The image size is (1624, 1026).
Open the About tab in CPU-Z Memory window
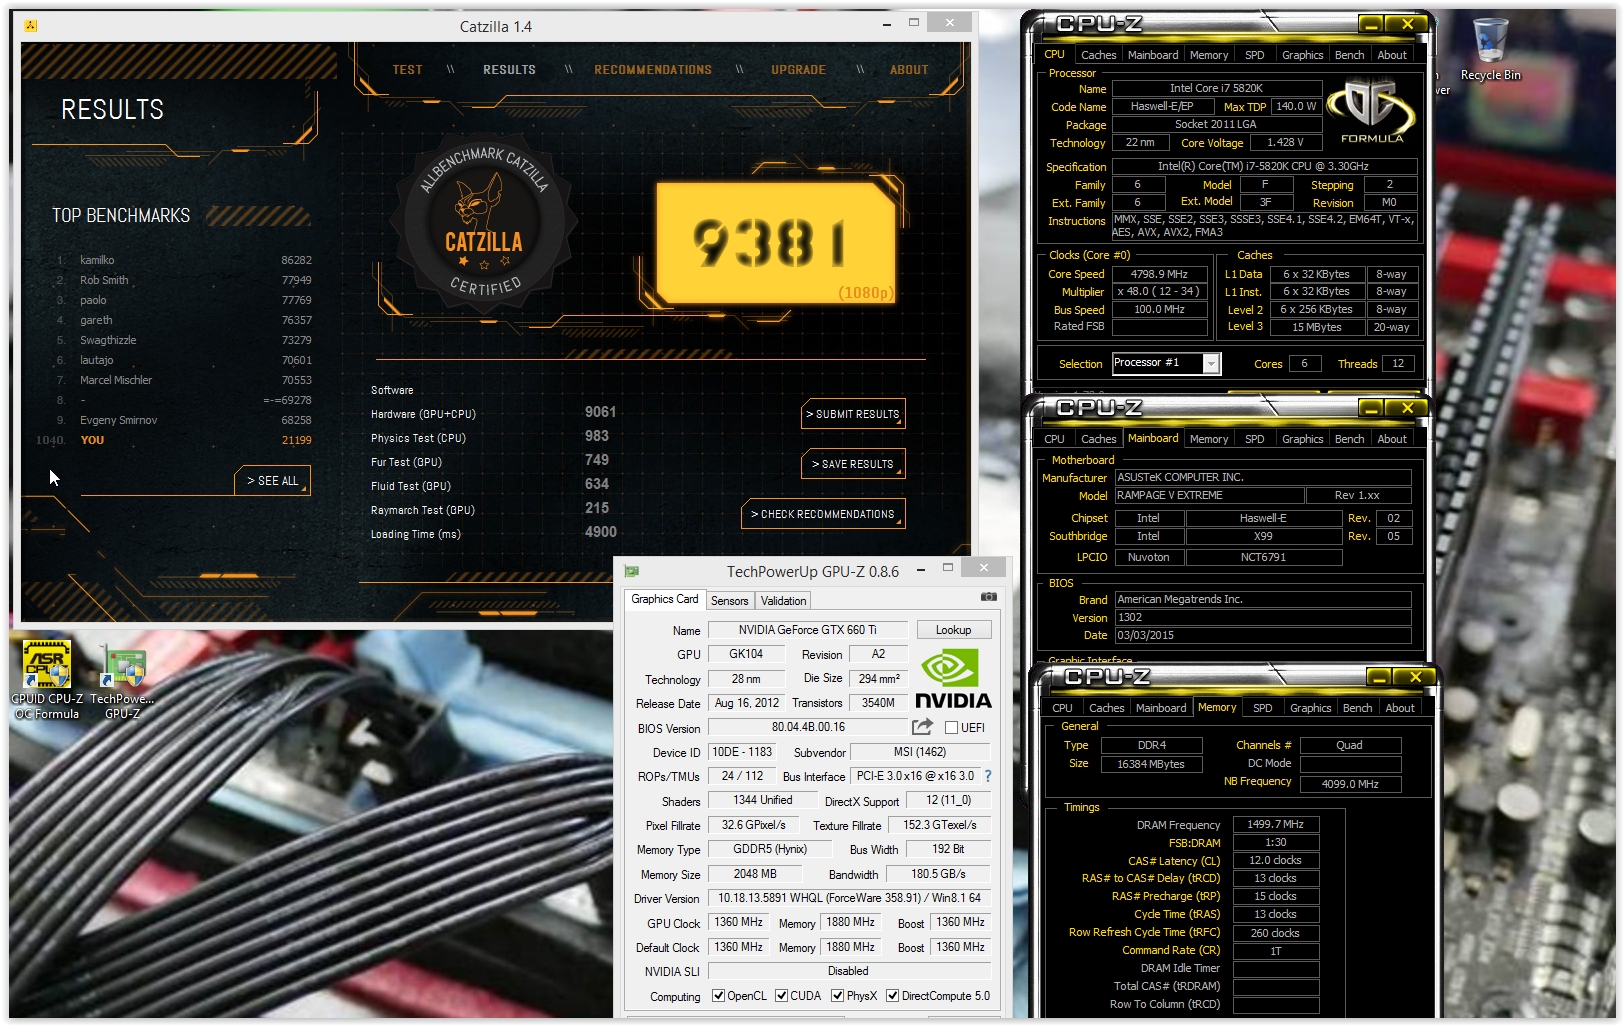[1400, 708]
